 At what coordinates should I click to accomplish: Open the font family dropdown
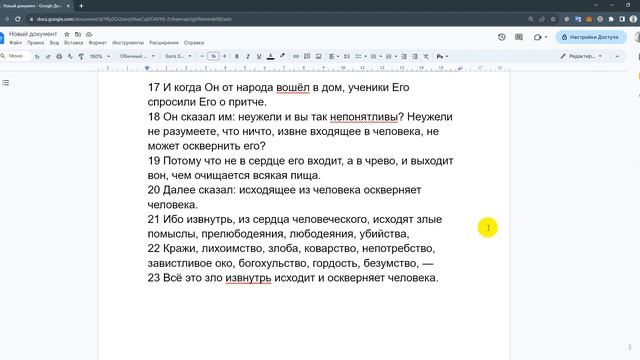point(178,56)
